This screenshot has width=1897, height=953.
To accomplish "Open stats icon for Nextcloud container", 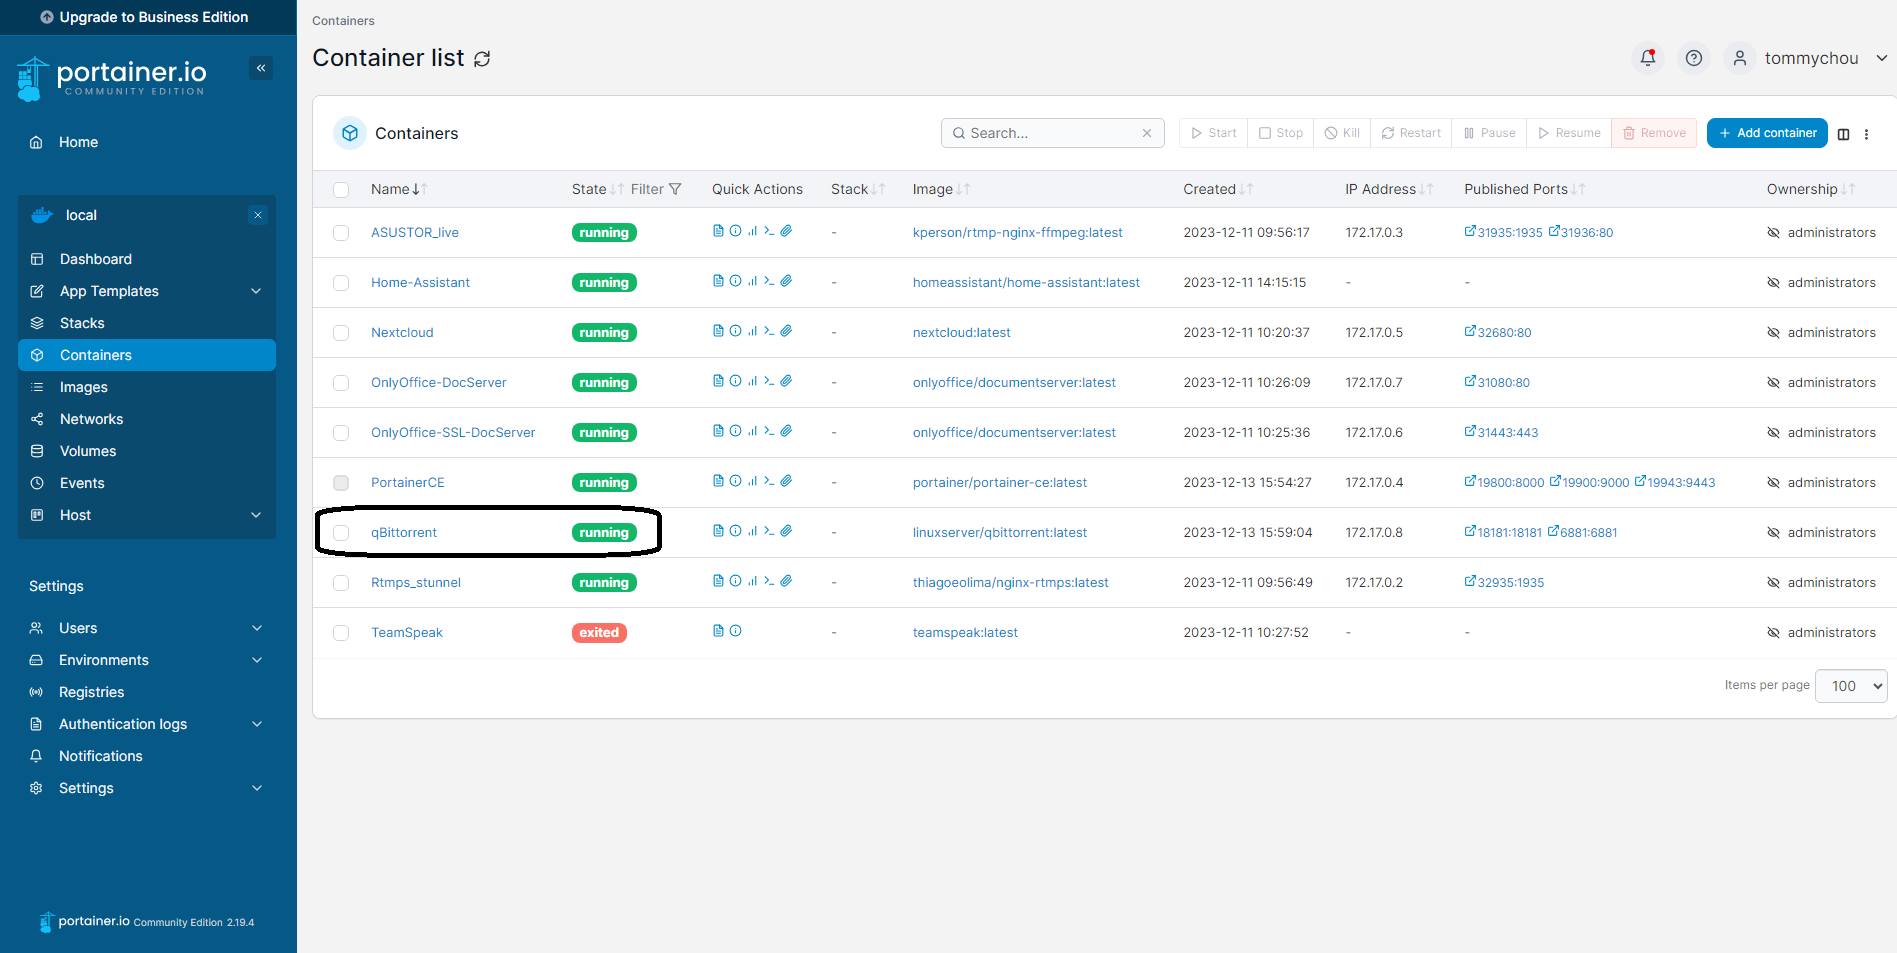I will tap(752, 331).
